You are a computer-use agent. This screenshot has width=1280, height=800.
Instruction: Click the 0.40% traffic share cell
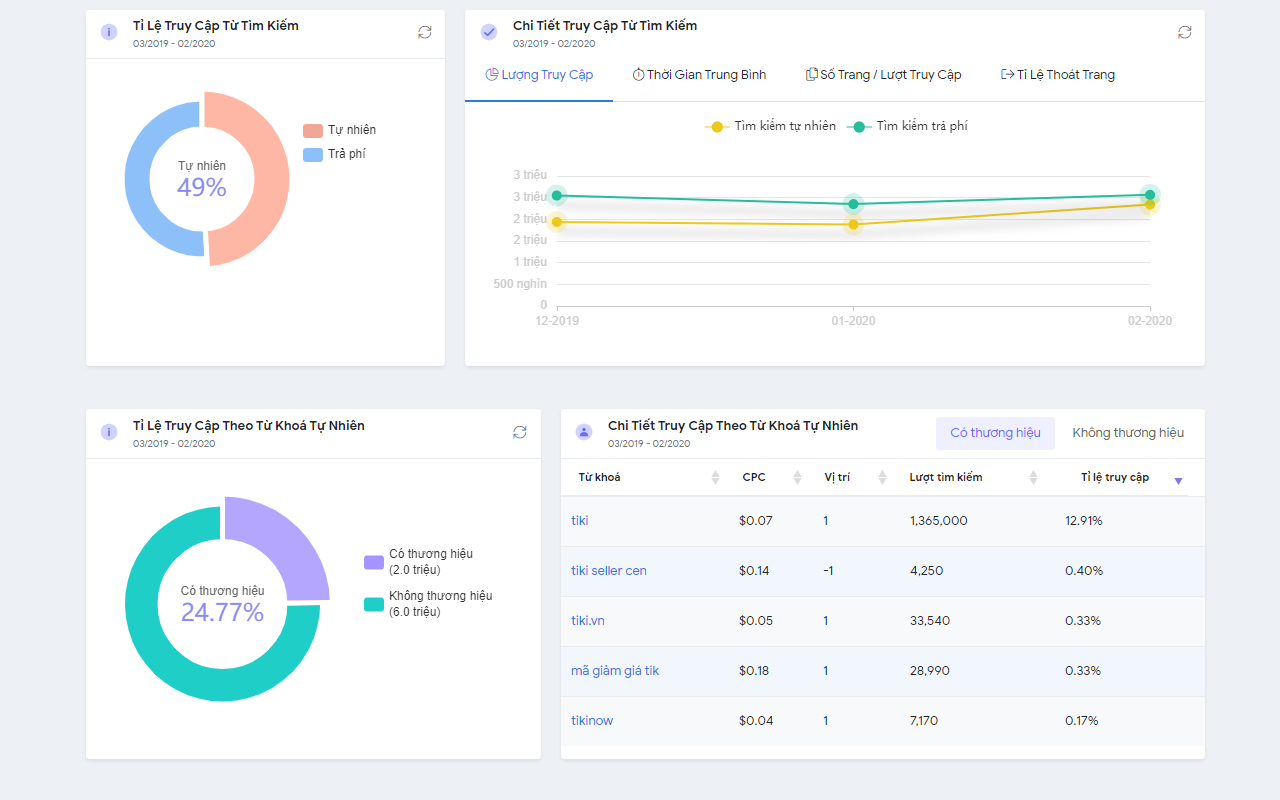point(1084,571)
